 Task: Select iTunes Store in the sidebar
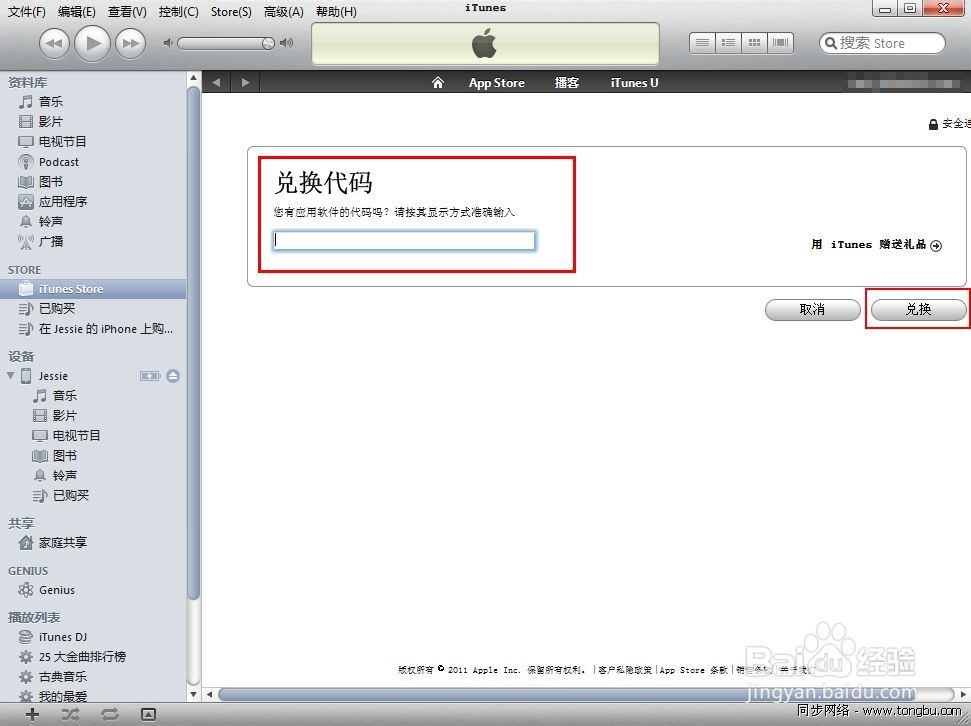click(93, 289)
